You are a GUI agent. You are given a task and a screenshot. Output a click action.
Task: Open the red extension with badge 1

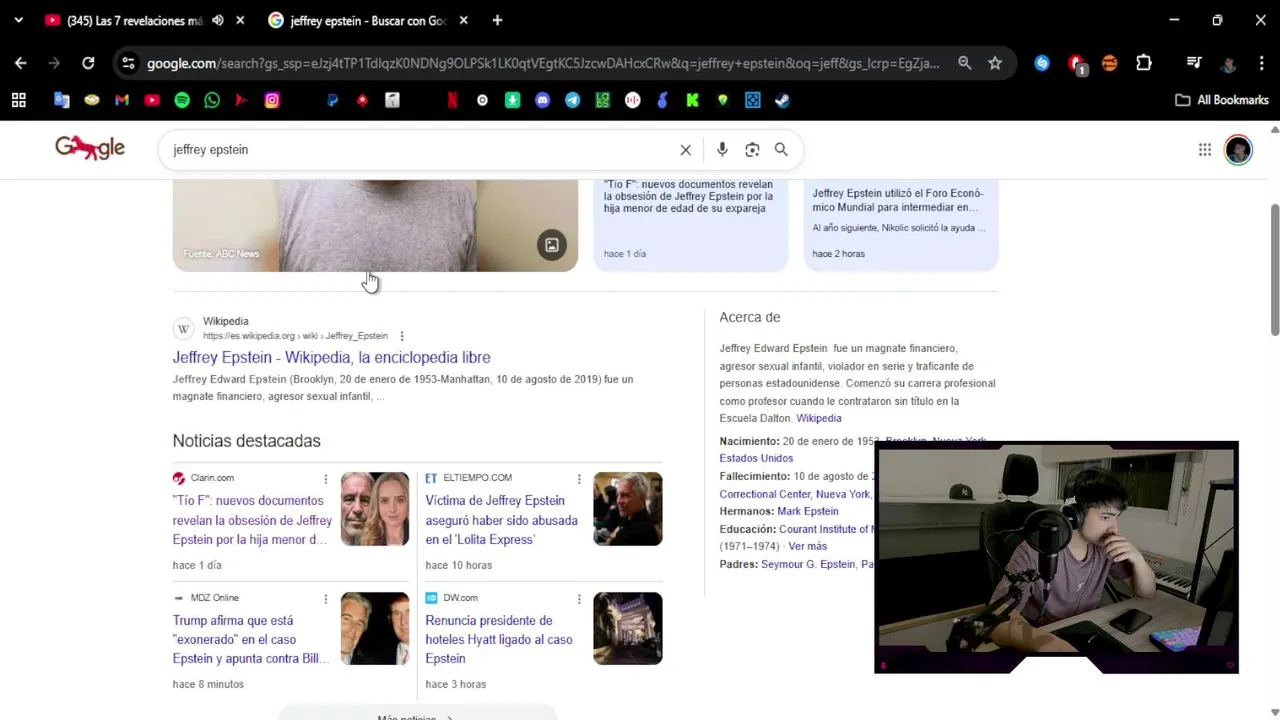click(x=1076, y=64)
